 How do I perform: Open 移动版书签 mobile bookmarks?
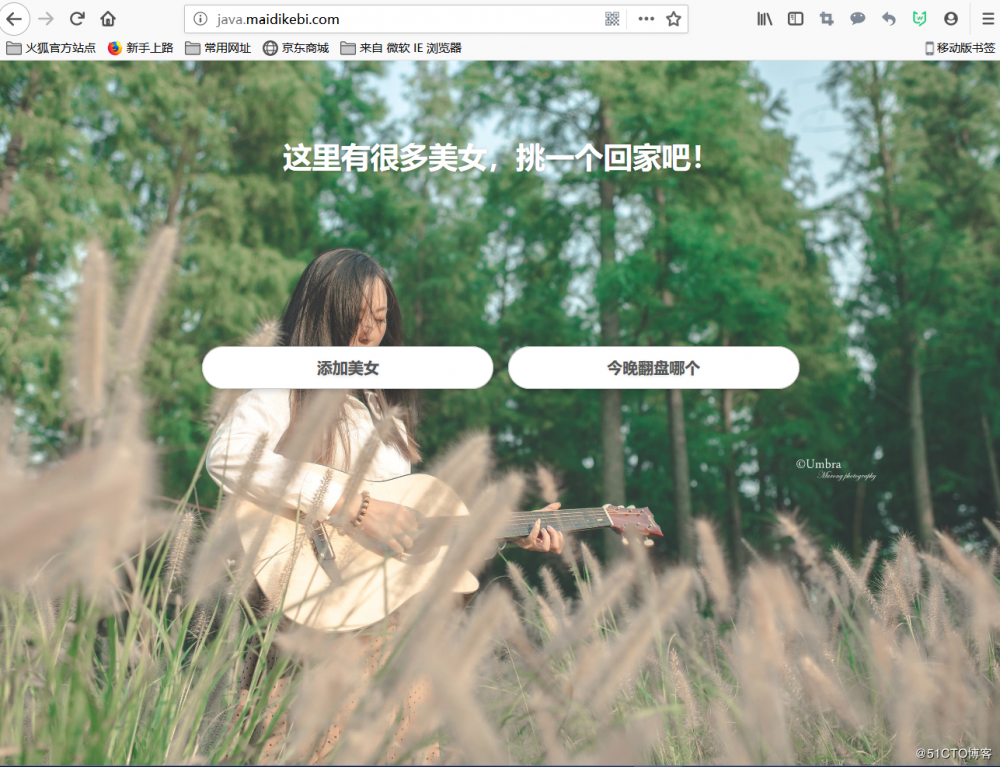pos(960,48)
